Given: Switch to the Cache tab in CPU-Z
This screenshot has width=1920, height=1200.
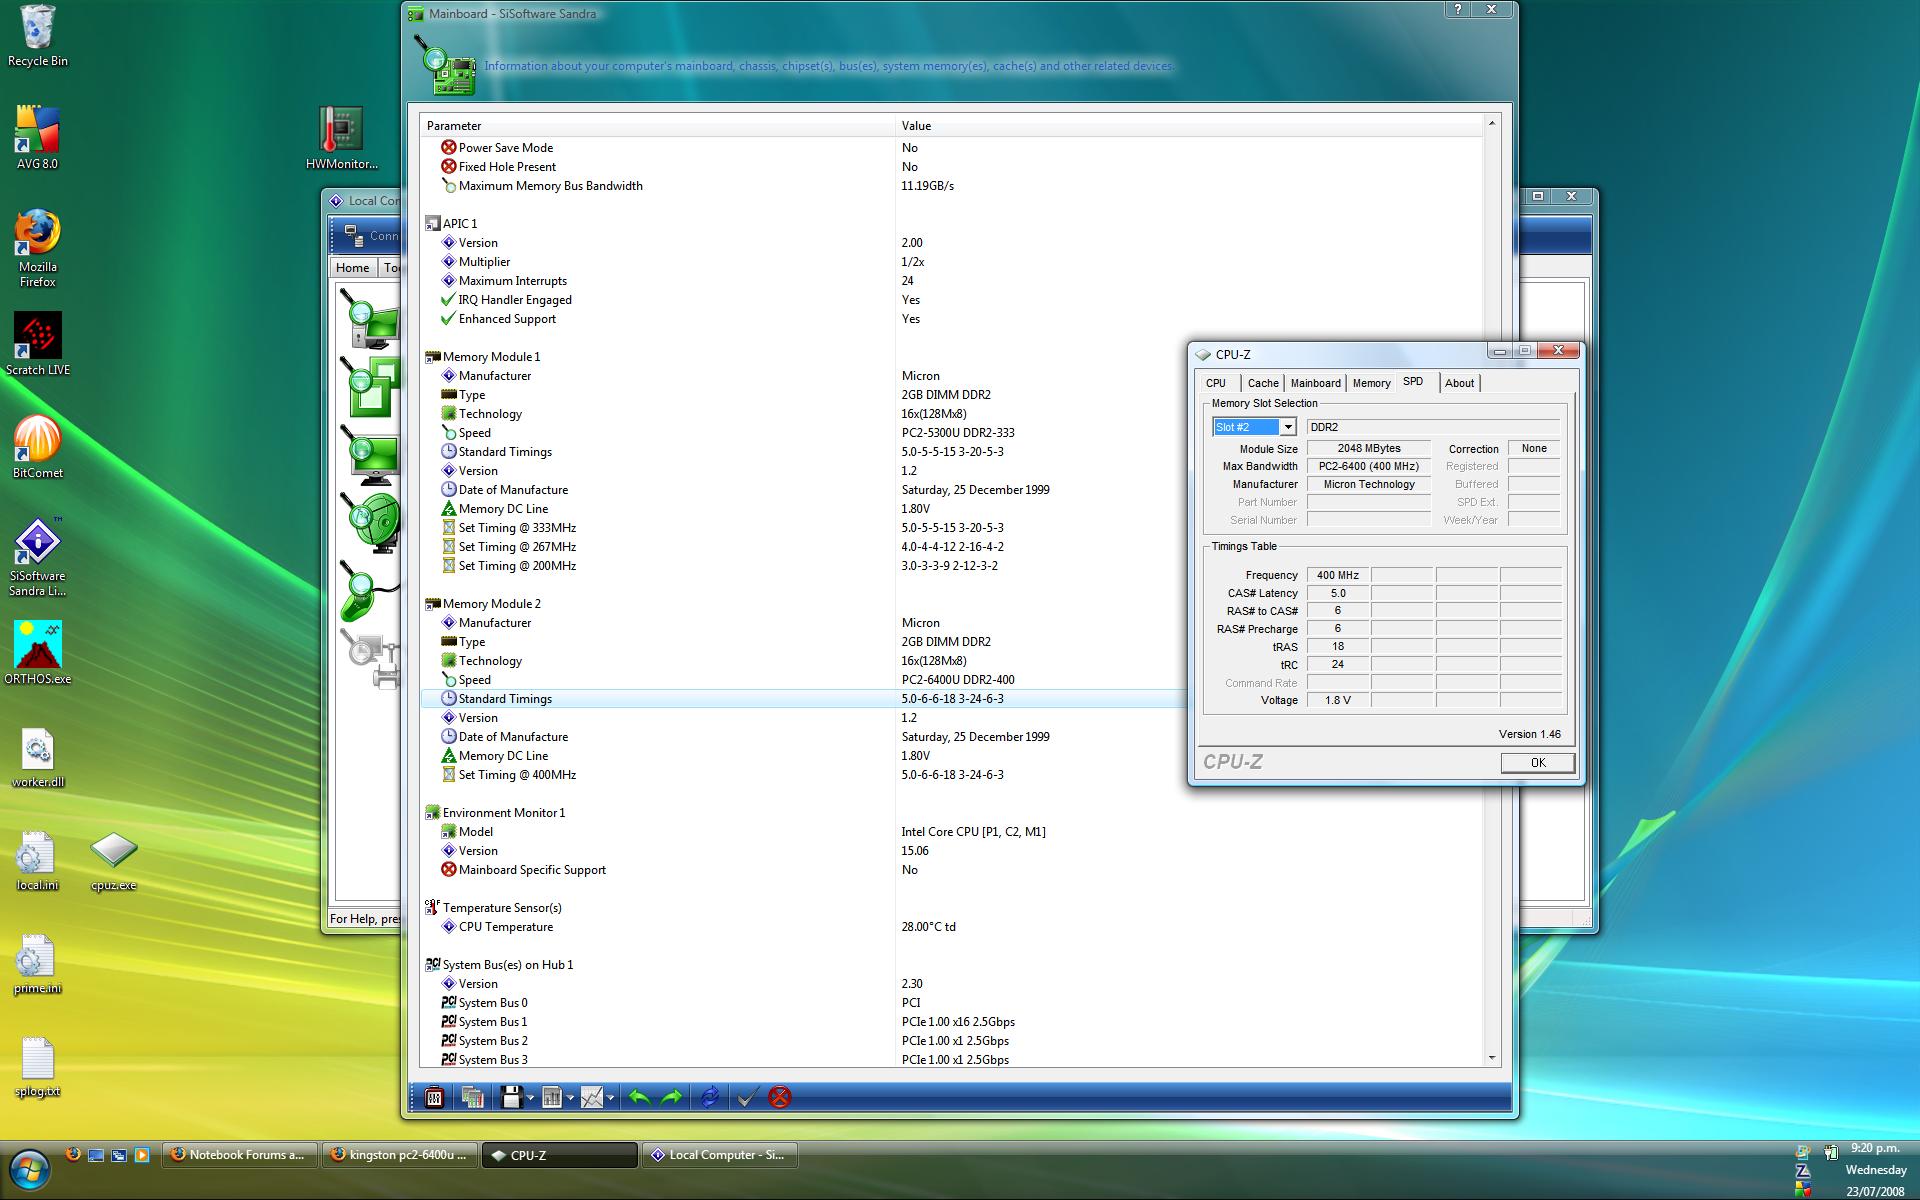Looking at the screenshot, I should coord(1263,383).
